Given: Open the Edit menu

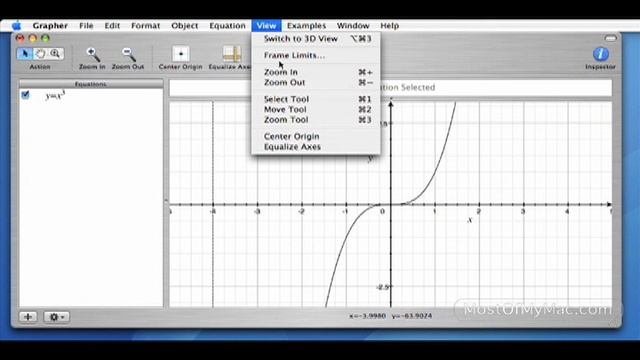Looking at the screenshot, I should point(112,26).
